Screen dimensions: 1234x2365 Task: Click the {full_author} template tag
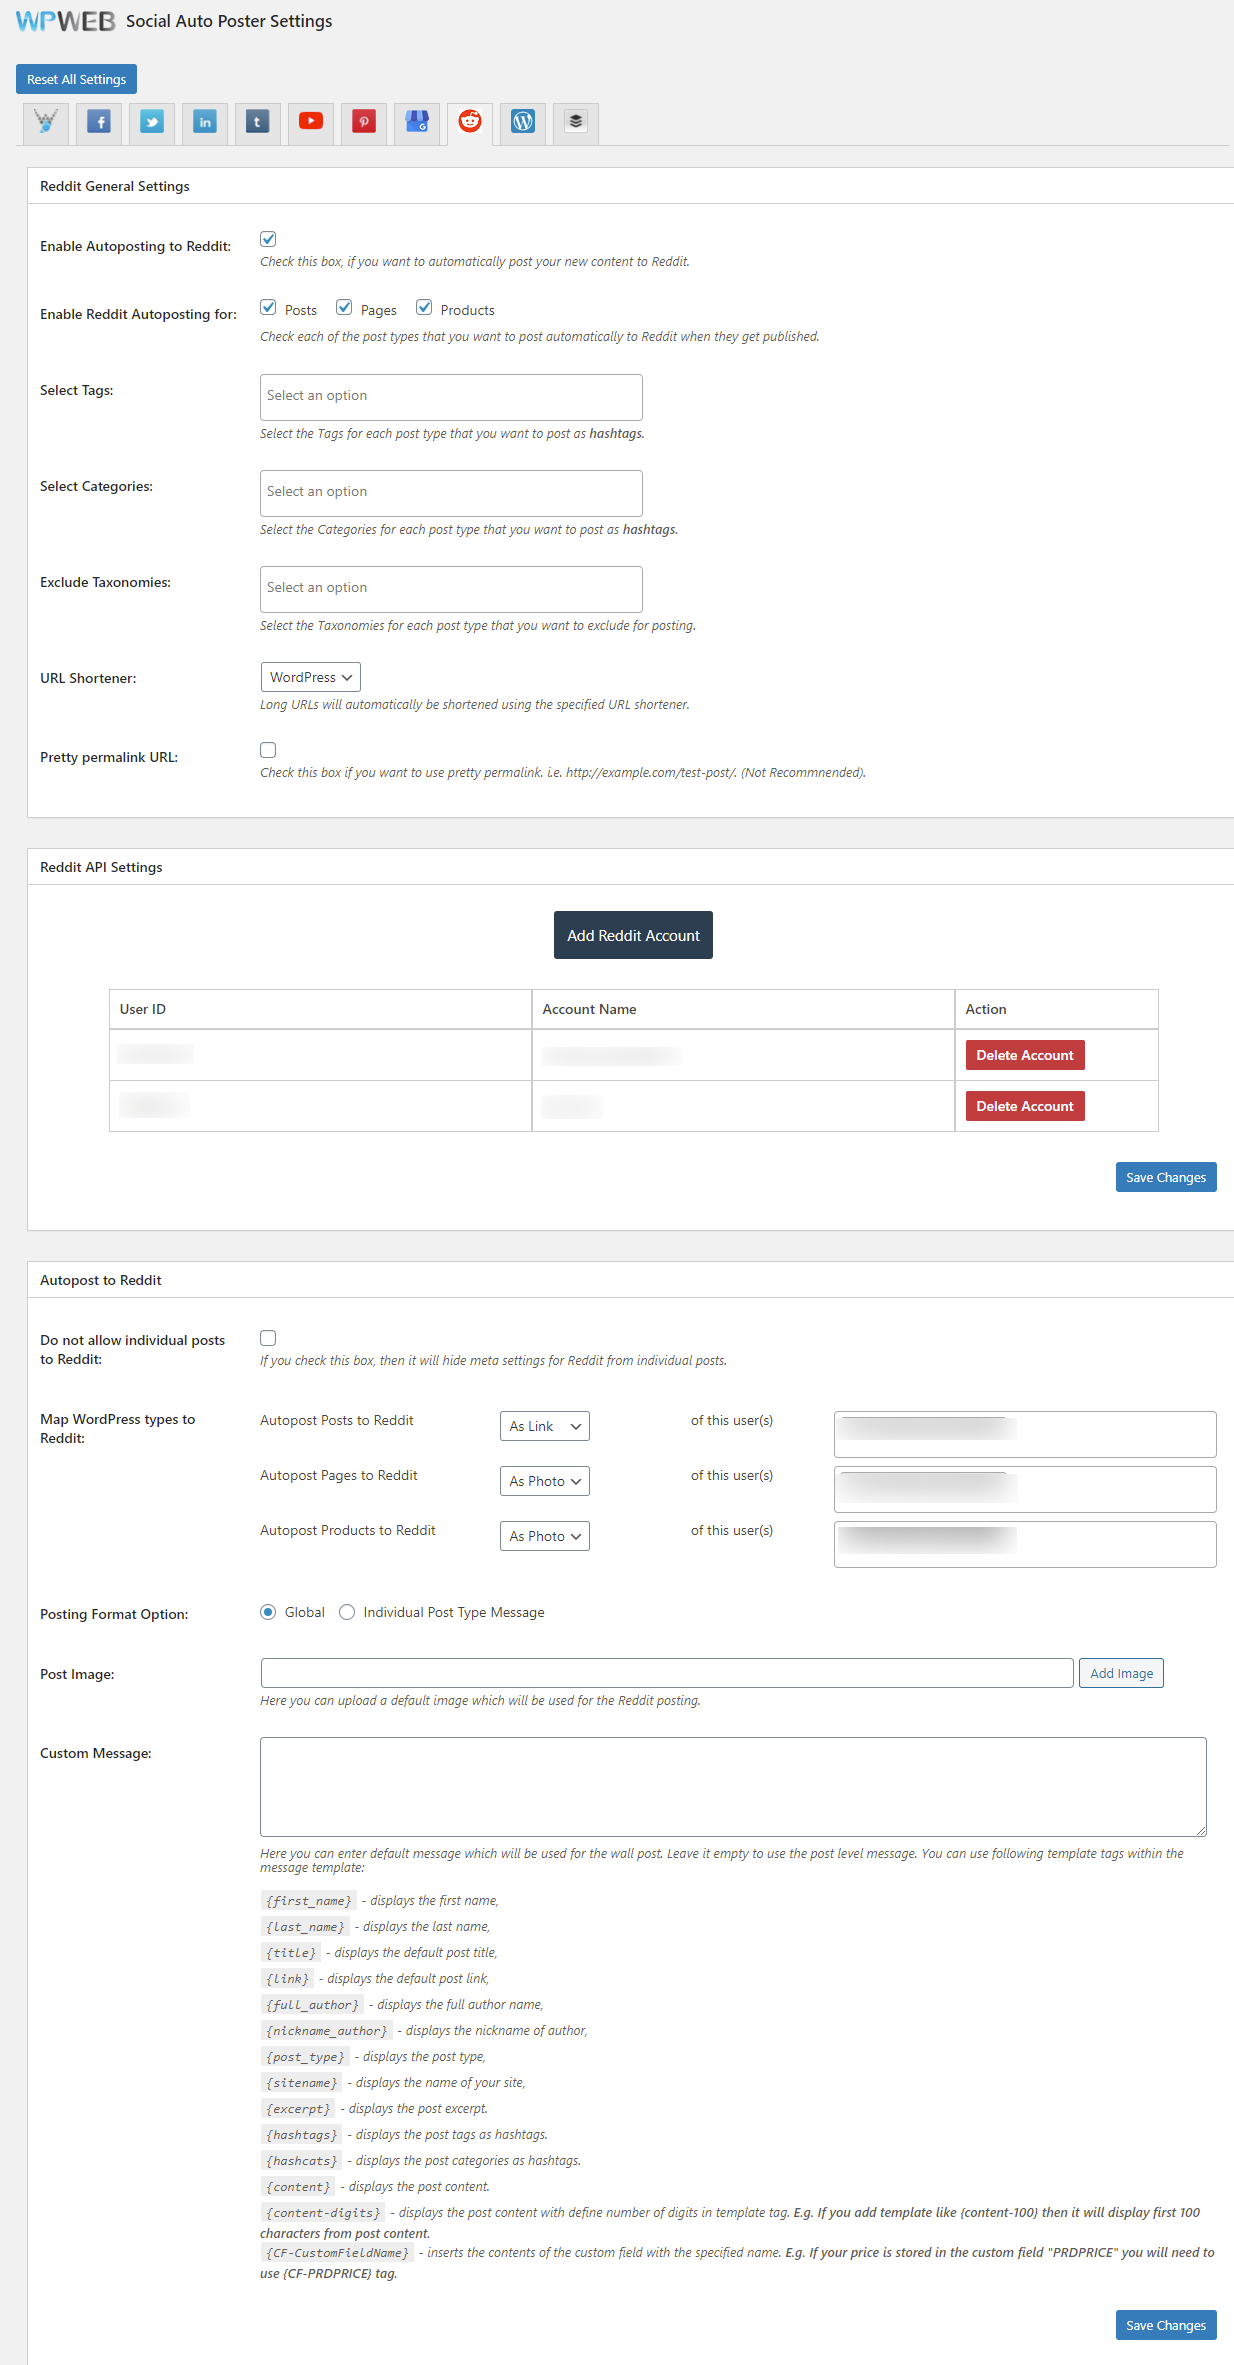[x=312, y=2005]
